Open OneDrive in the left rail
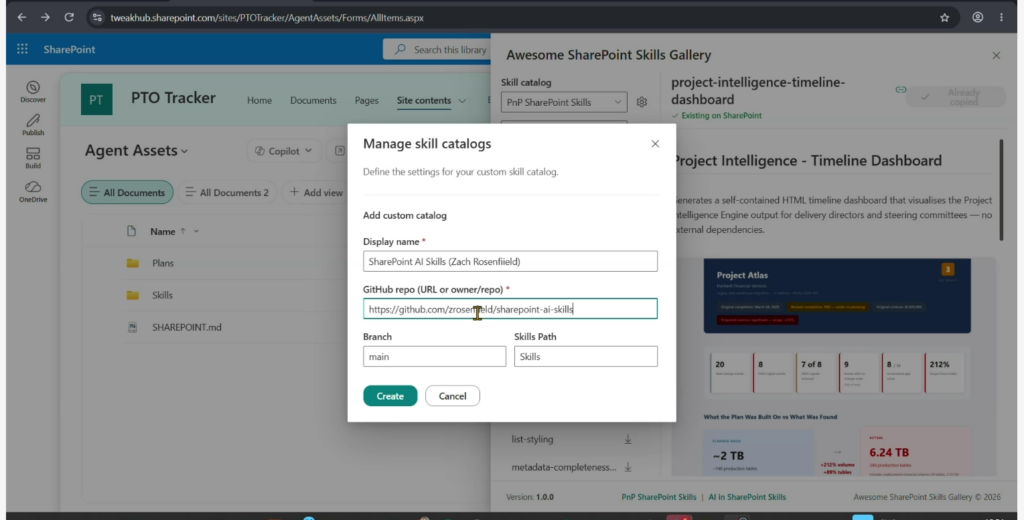 [x=33, y=191]
